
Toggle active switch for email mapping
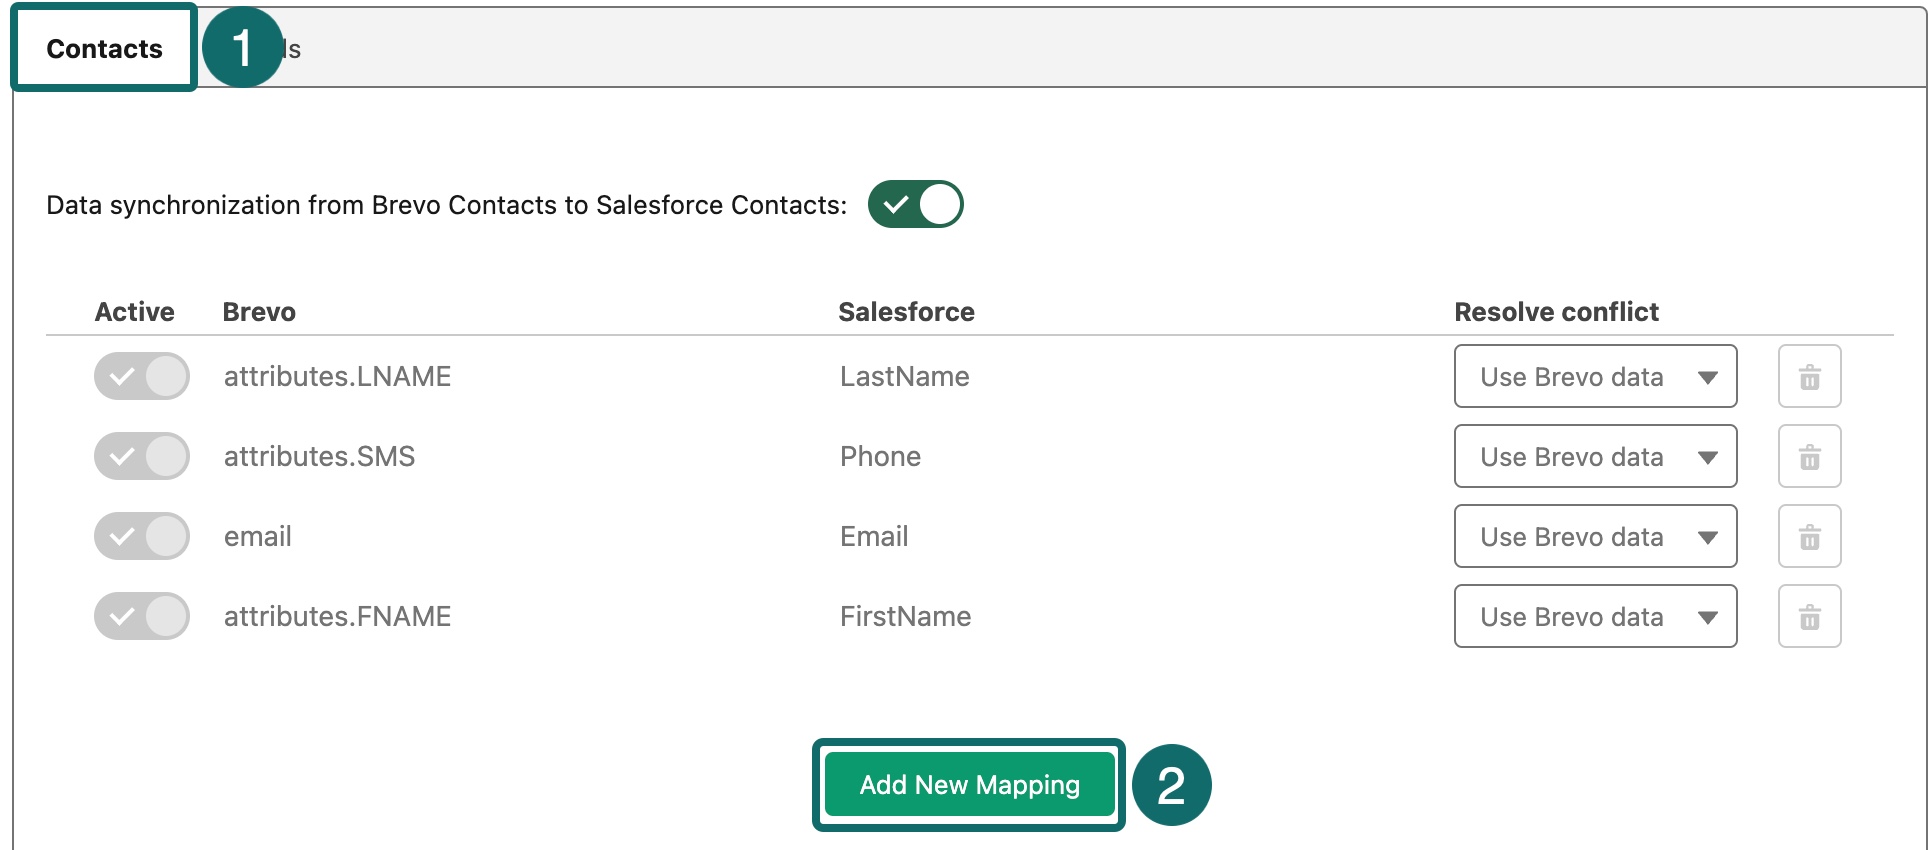[142, 537]
